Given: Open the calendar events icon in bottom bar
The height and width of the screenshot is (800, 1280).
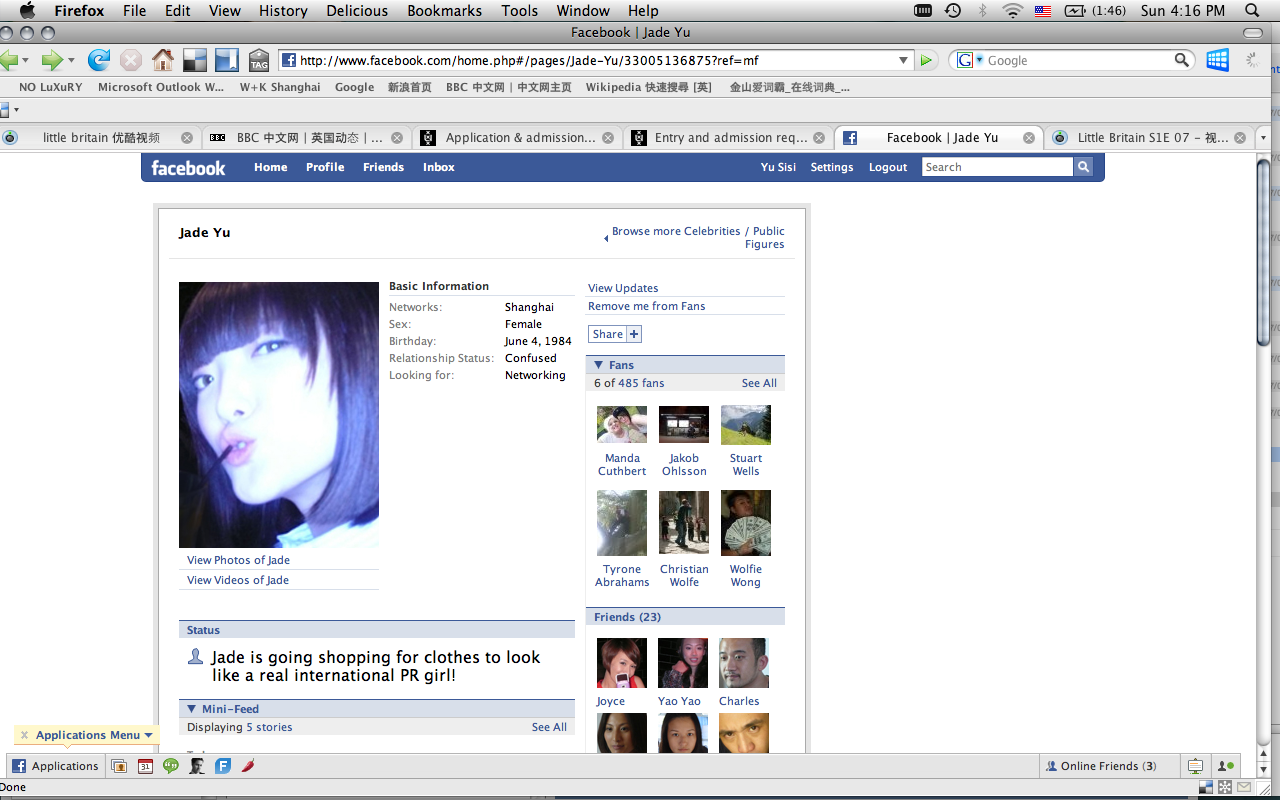Looking at the screenshot, I should click(x=145, y=766).
